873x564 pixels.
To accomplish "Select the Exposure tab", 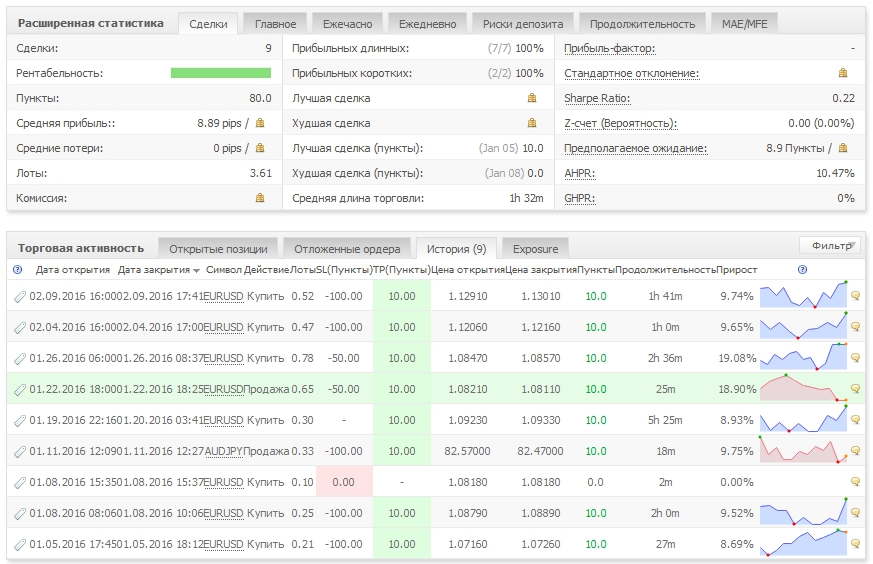I will (535, 248).
